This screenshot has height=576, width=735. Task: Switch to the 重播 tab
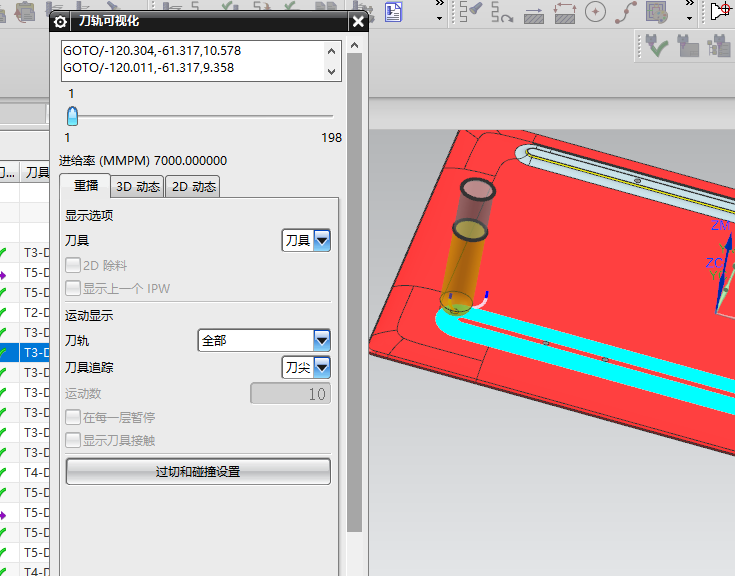pos(86,186)
